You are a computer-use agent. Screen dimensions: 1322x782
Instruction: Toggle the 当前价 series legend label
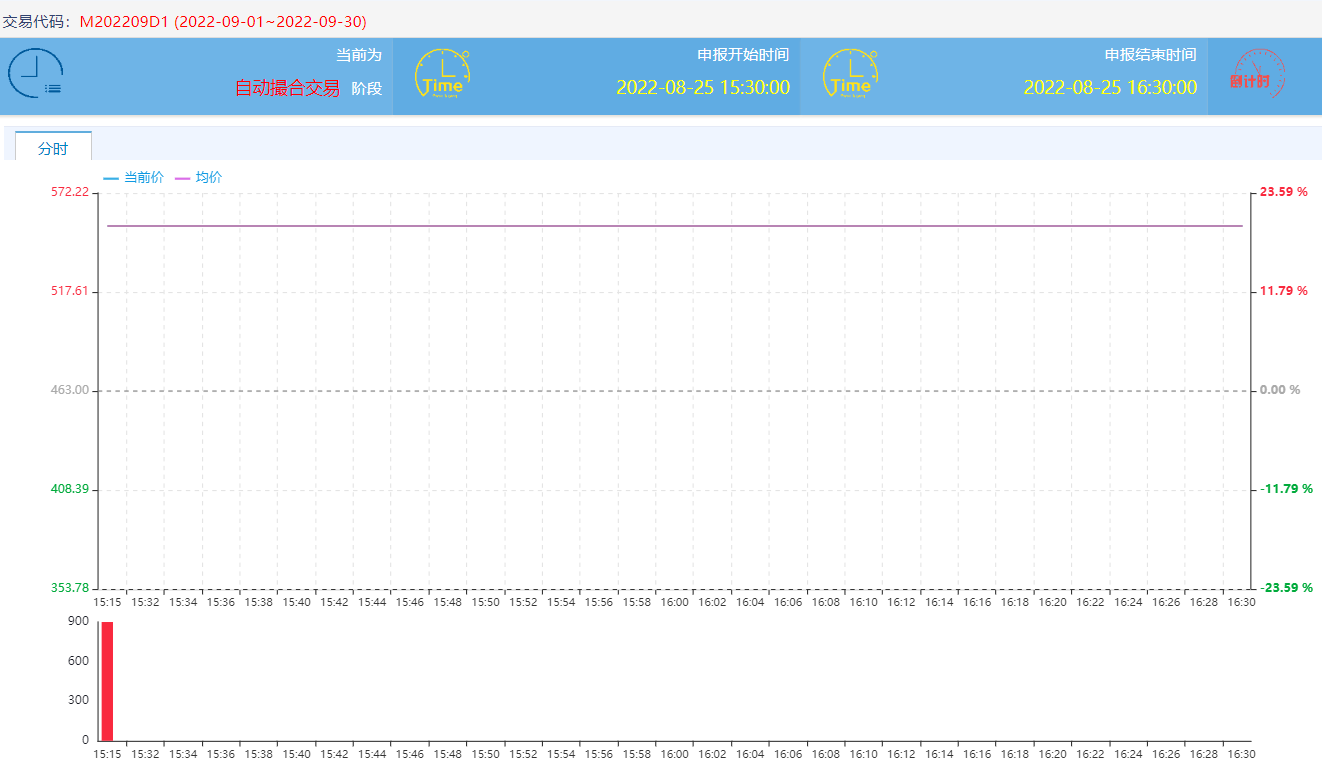click(x=144, y=178)
